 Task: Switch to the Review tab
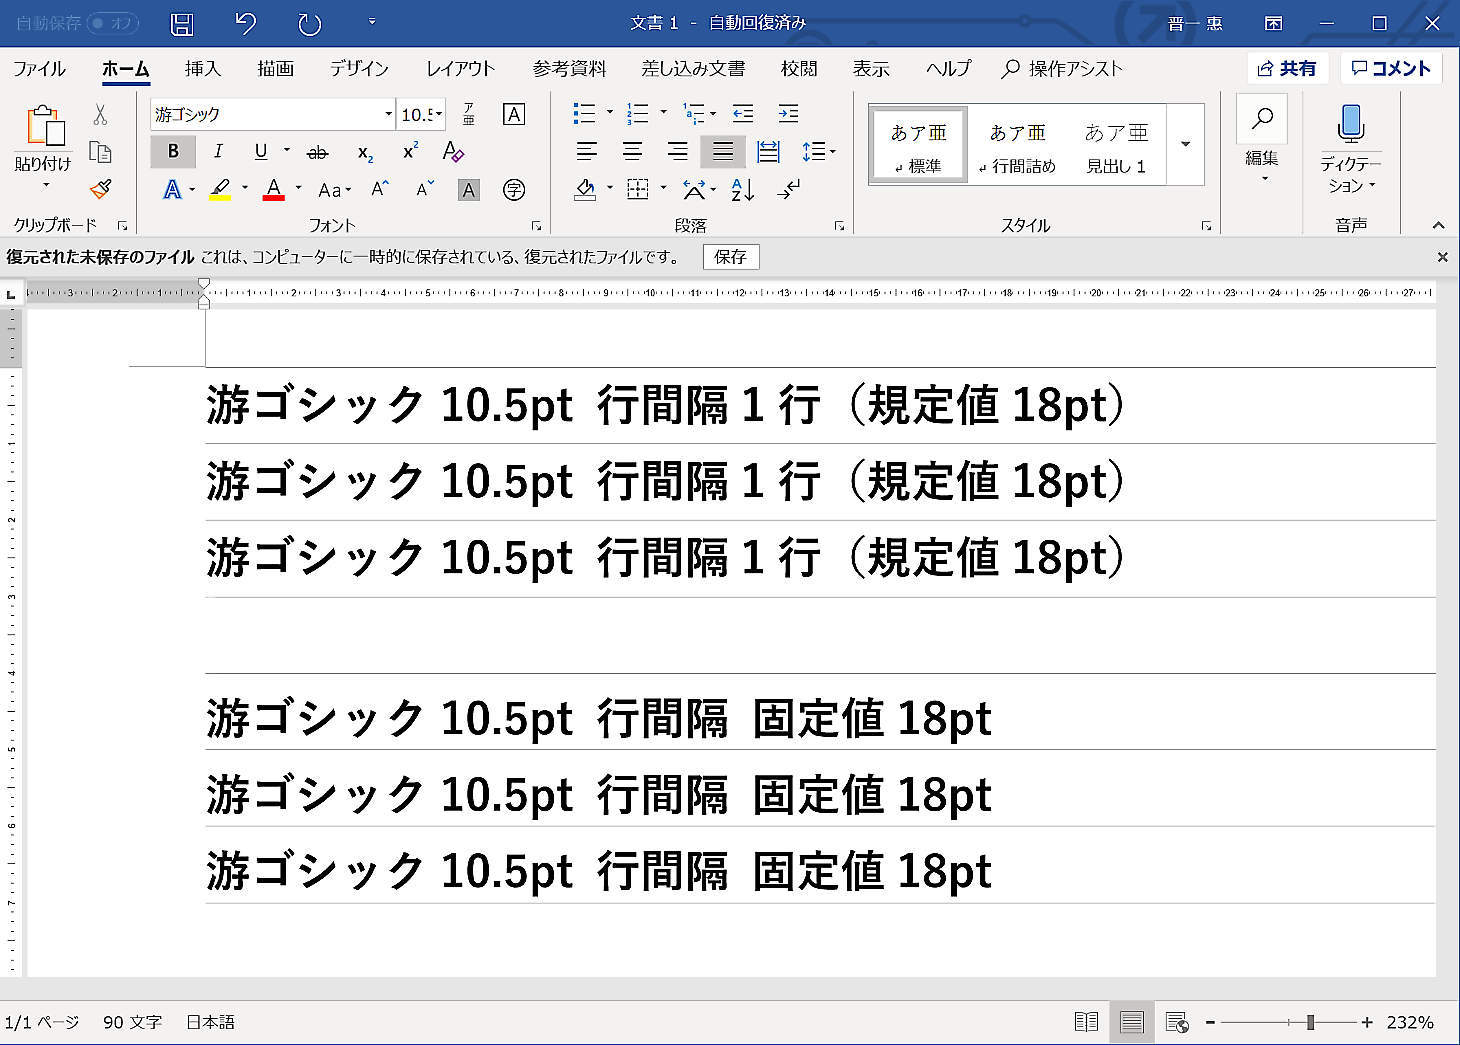[799, 68]
